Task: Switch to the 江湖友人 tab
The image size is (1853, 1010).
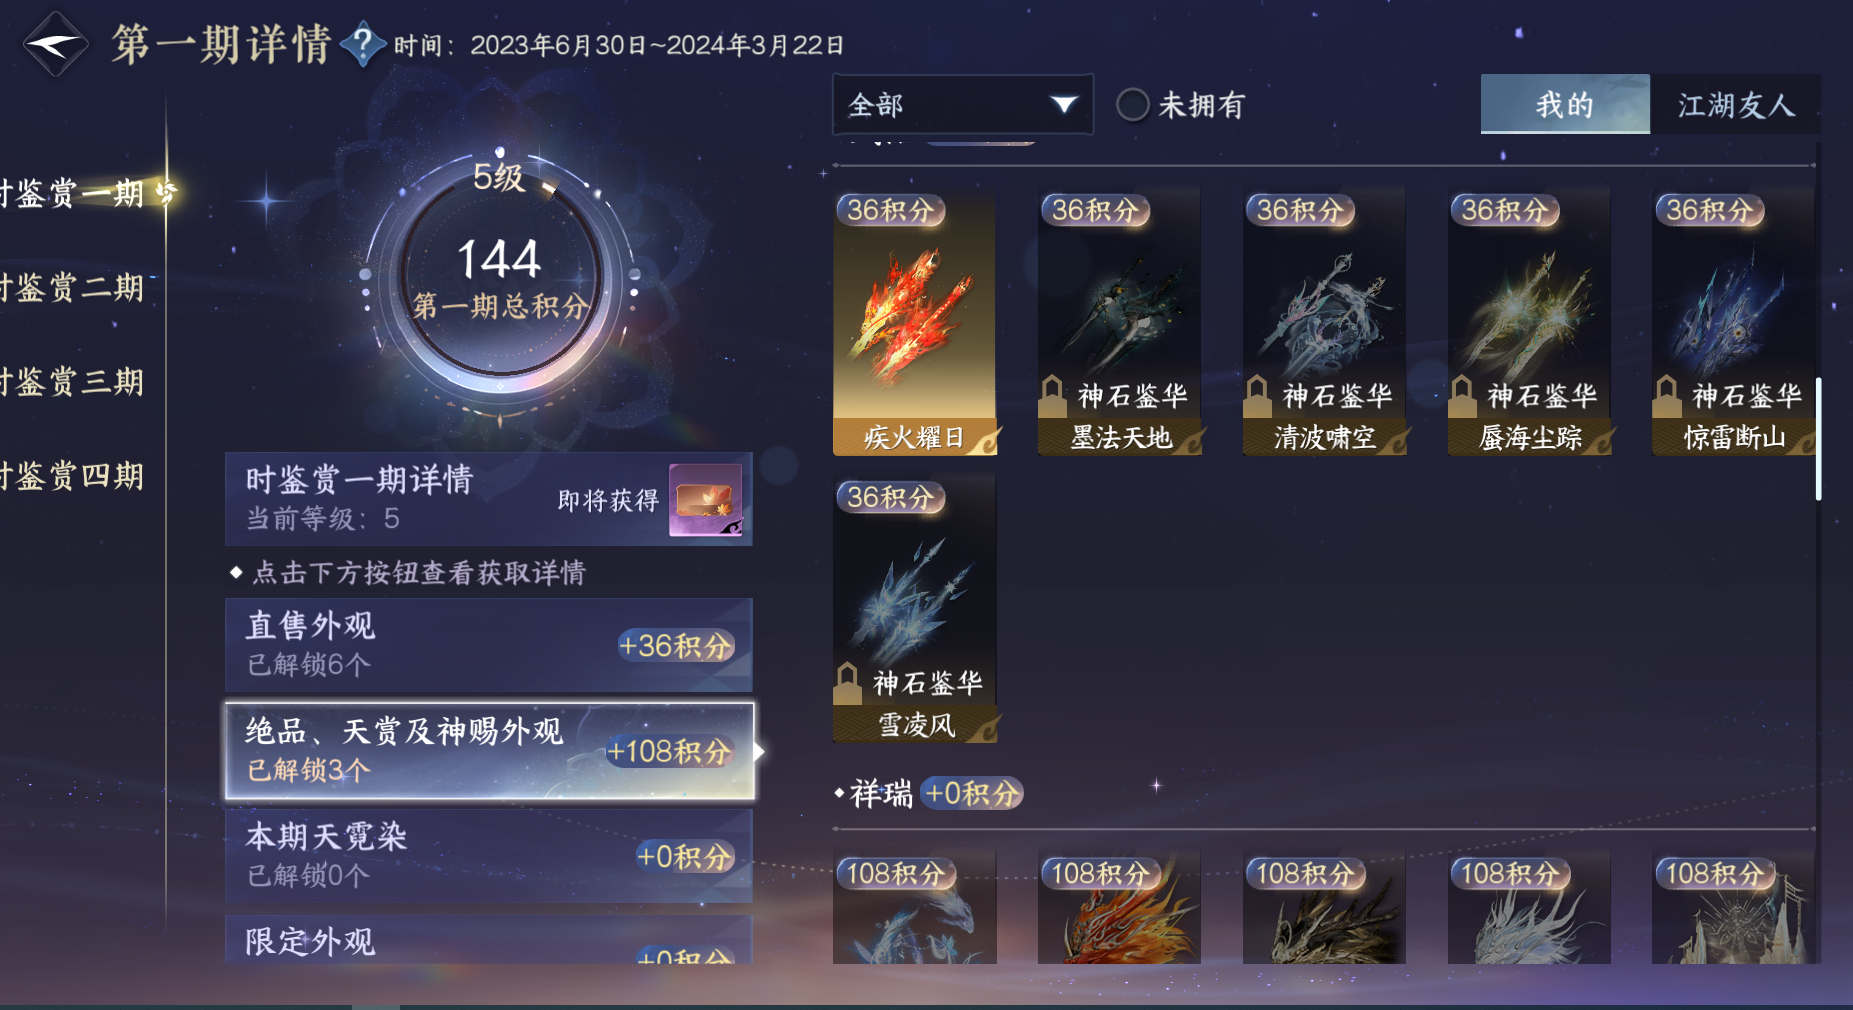Action: point(1735,104)
